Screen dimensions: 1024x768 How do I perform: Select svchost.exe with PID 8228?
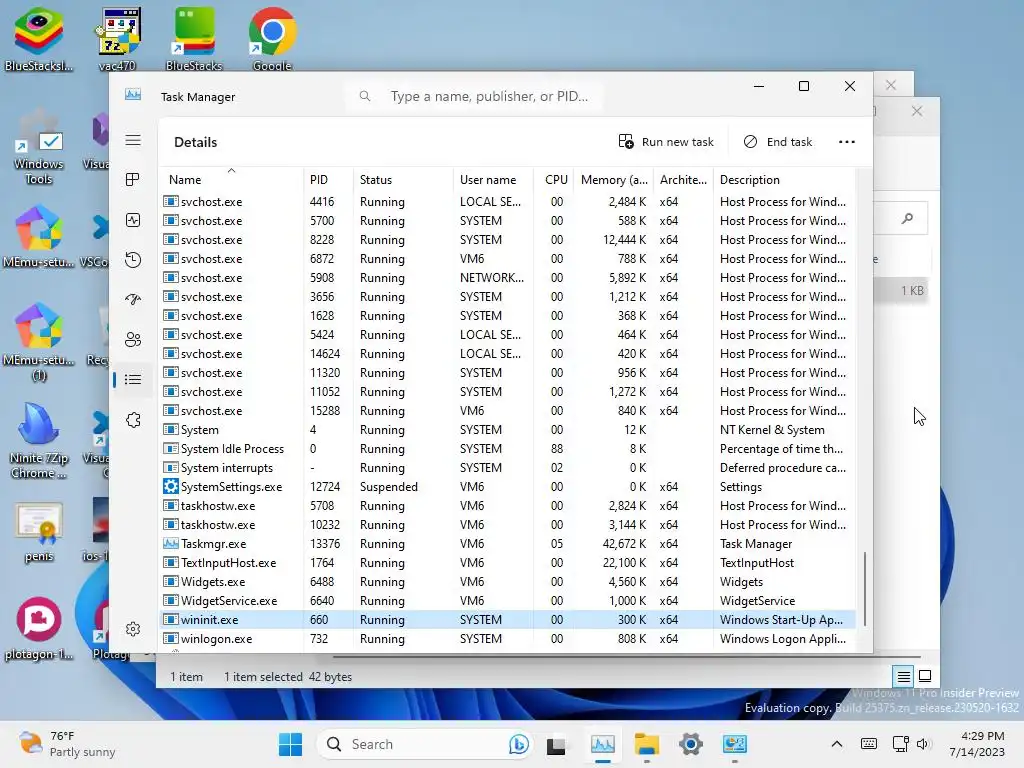tap(507, 240)
